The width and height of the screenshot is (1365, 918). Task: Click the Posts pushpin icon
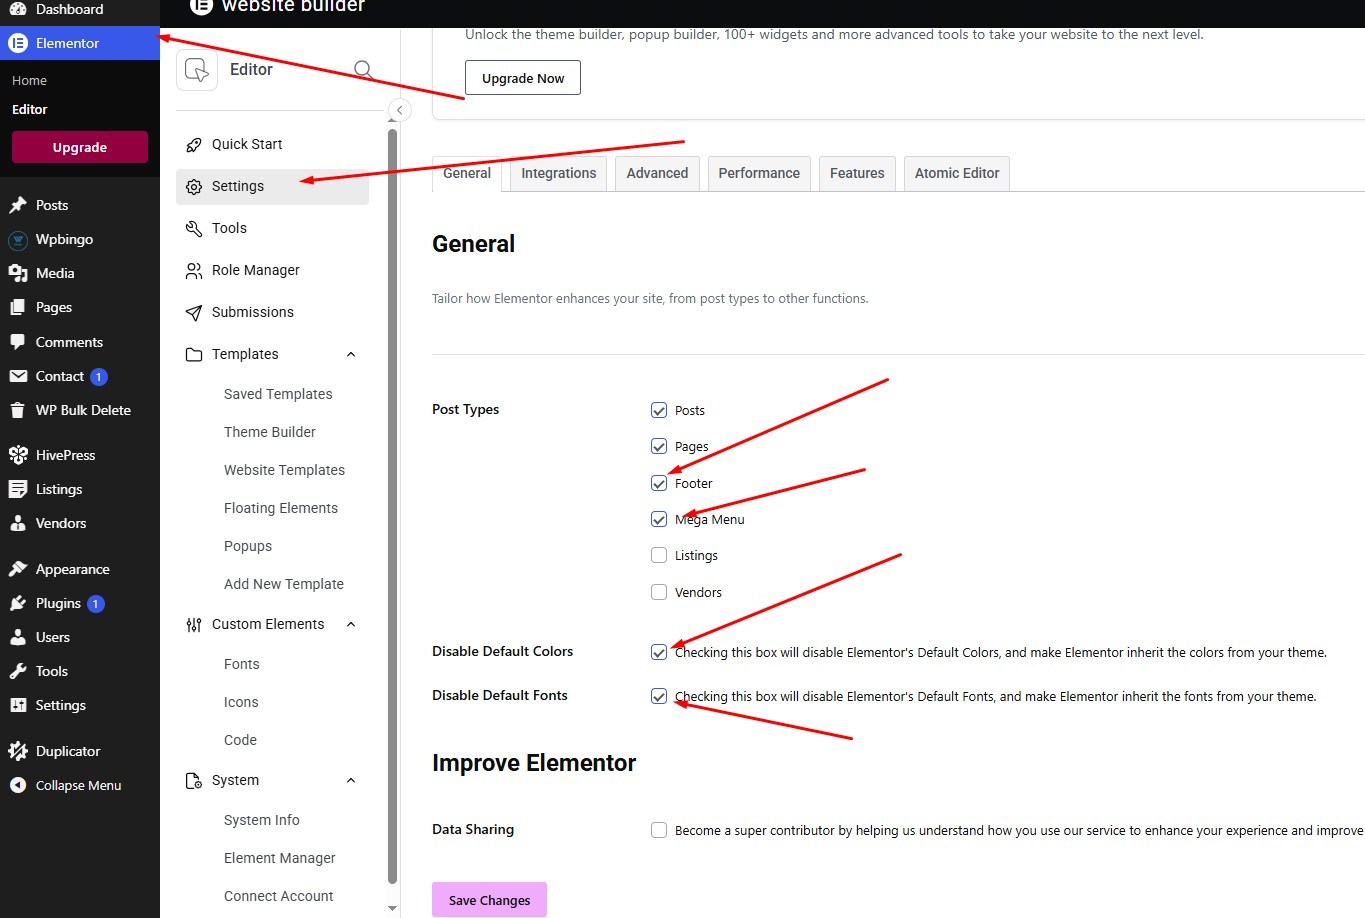(18, 205)
